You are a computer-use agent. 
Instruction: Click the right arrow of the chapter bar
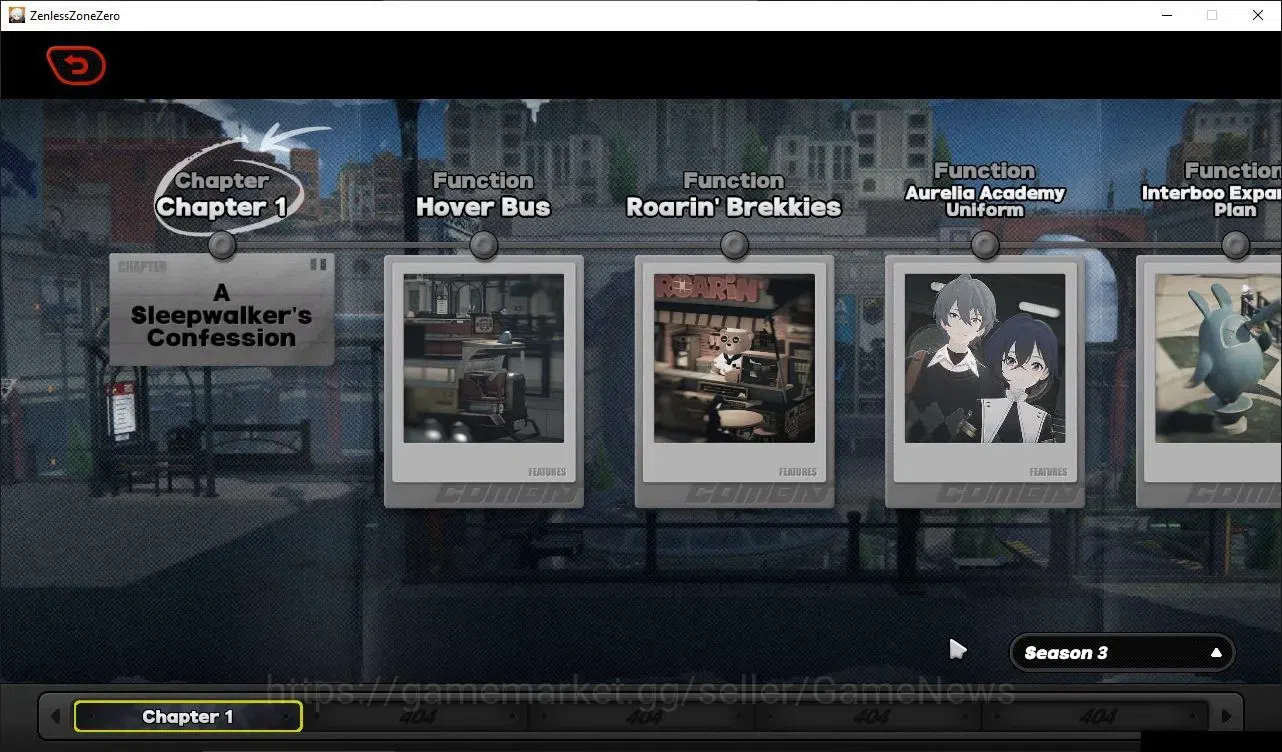[x=1226, y=716]
